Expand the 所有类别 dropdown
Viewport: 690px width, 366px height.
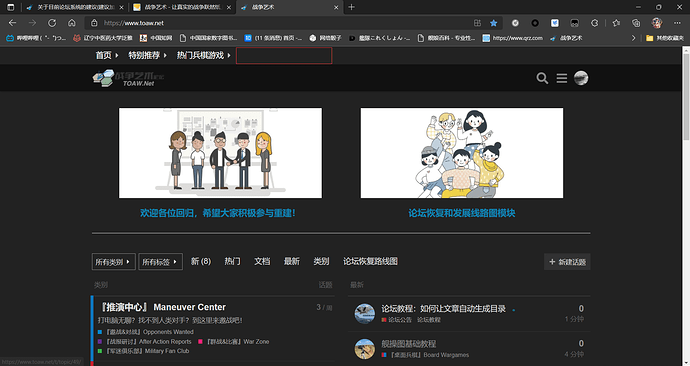(x=114, y=262)
